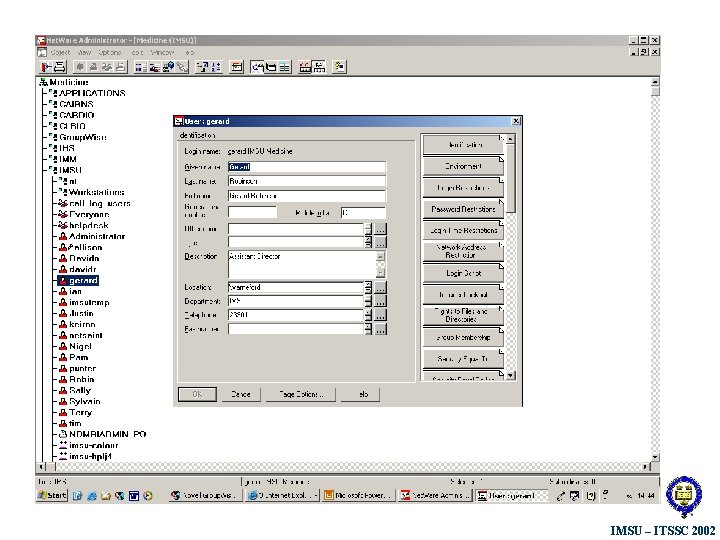720x540 pixels.
Task: Click the Cancel button in dialog
Action: (x=241, y=394)
